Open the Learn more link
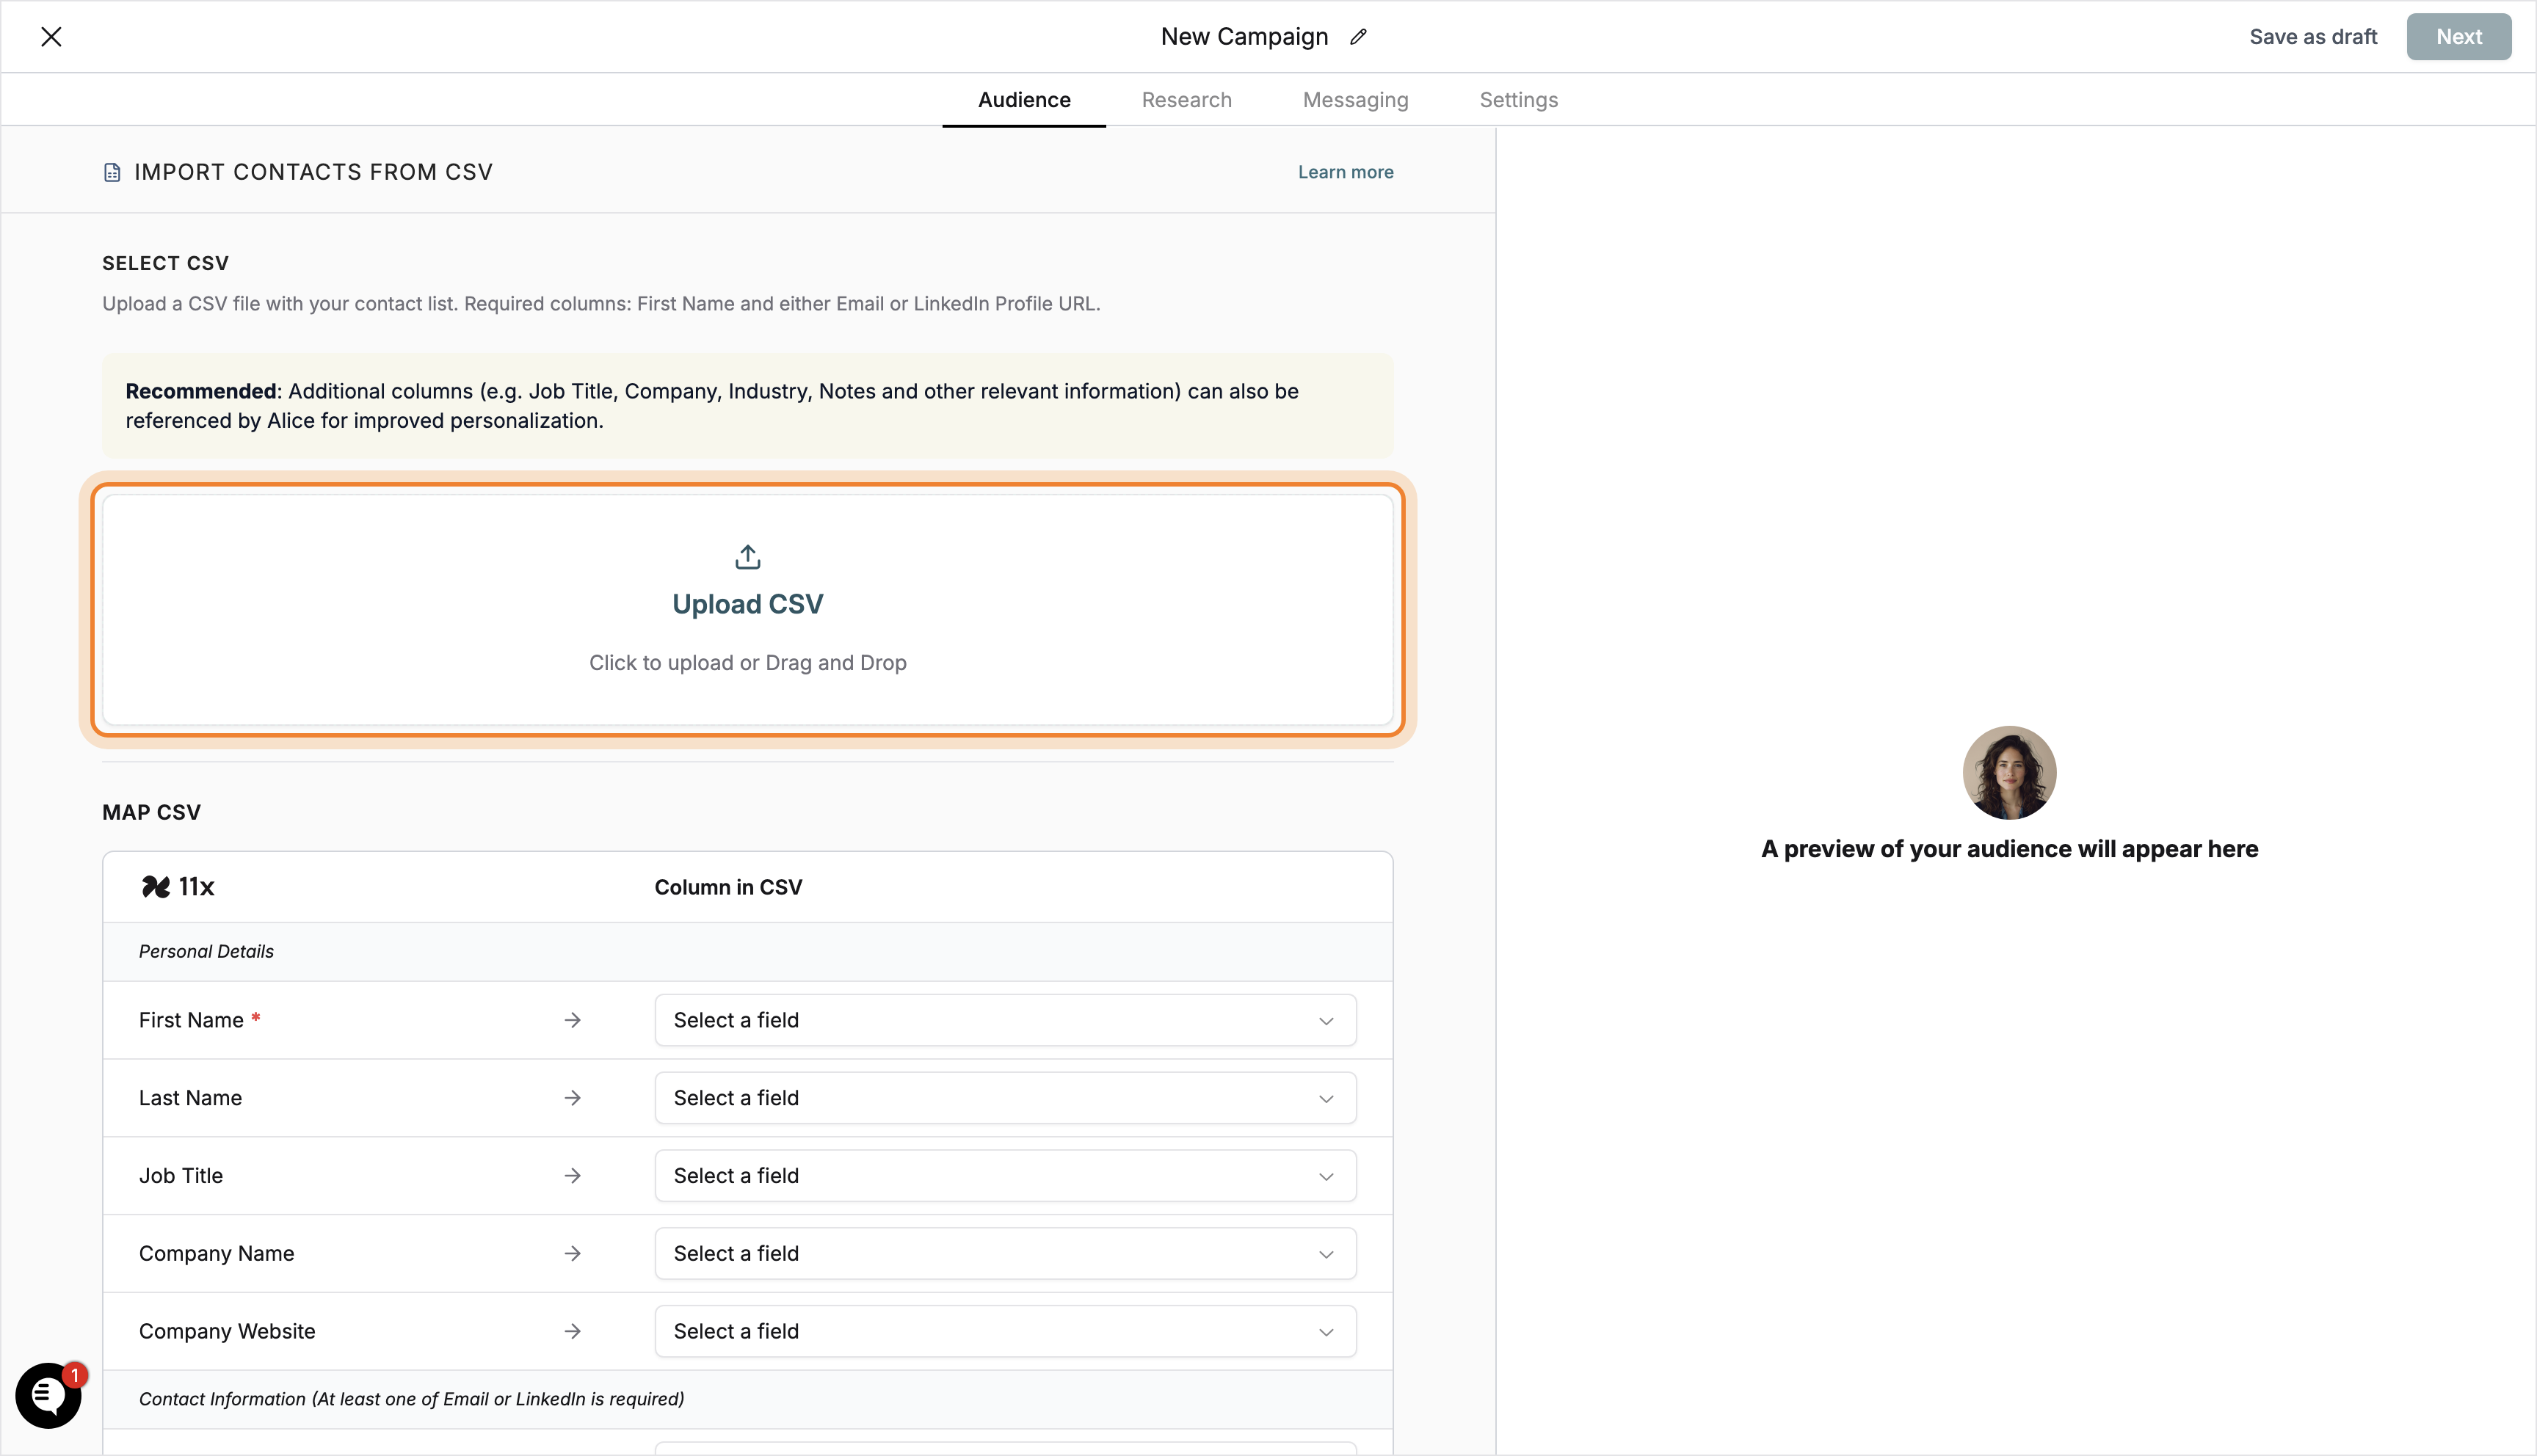The height and width of the screenshot is (1456, 2537). pyautogui.click(x=1345, y=171)
